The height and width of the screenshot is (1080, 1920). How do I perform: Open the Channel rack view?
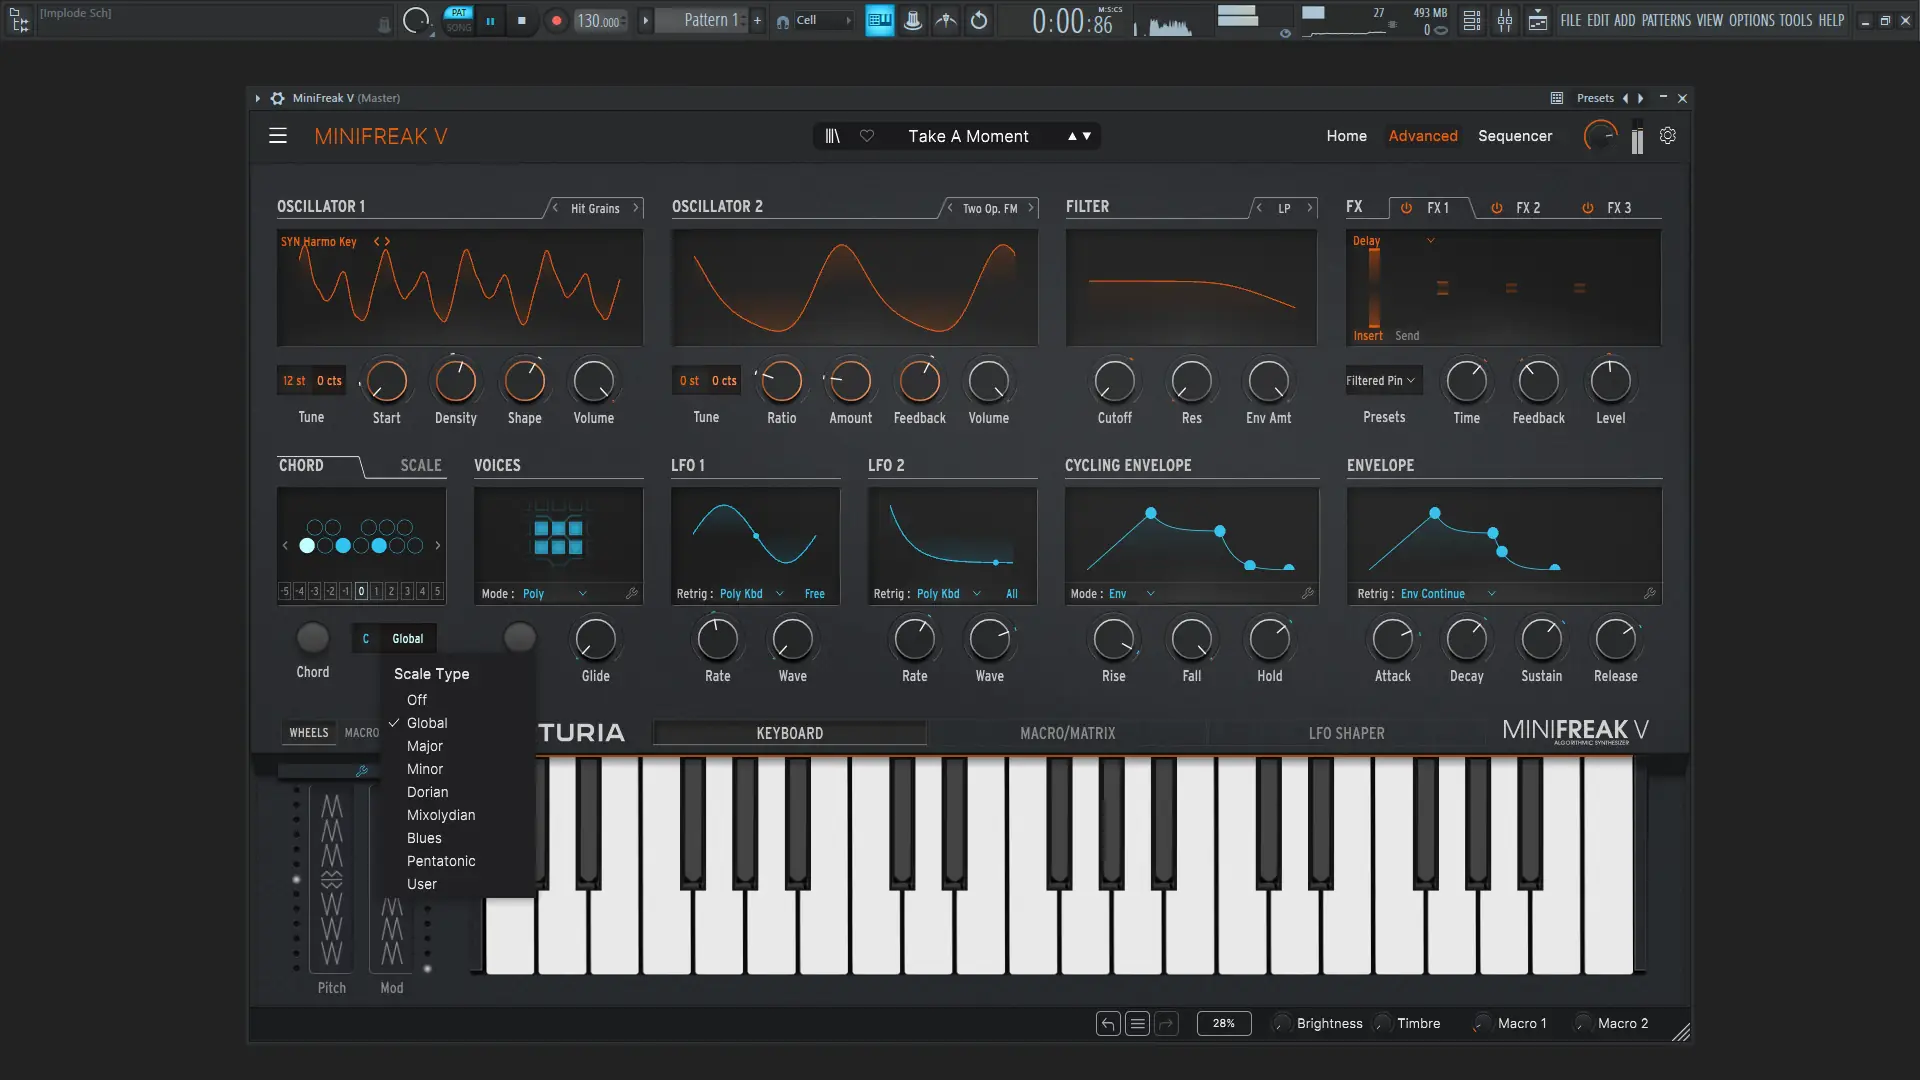(x=1471, y=20)
